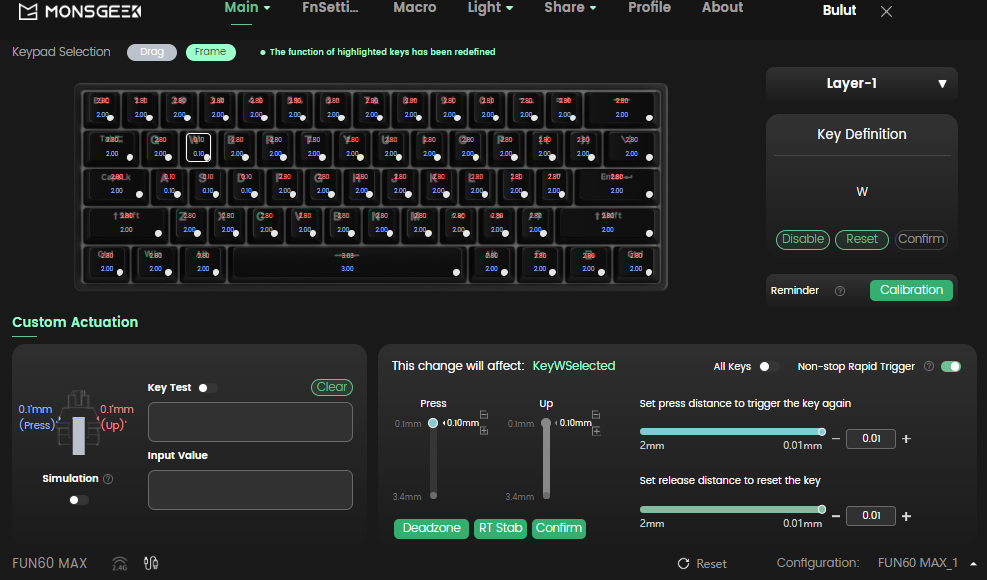Enable the Simulation switch

[x=79, y=500]
